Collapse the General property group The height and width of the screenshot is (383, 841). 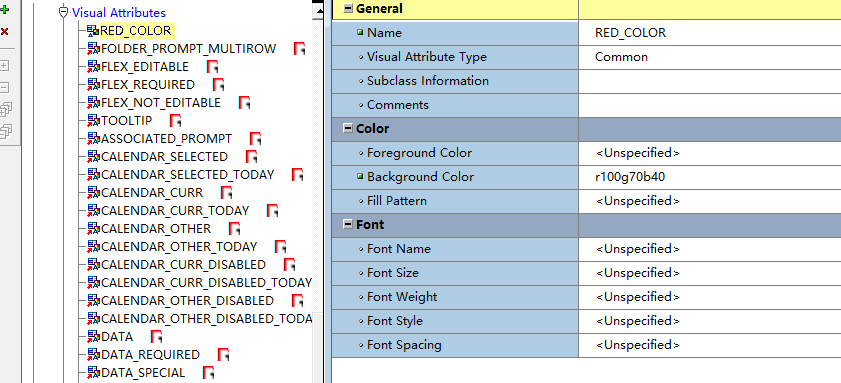pyautogui.click(x=348, y=9)
